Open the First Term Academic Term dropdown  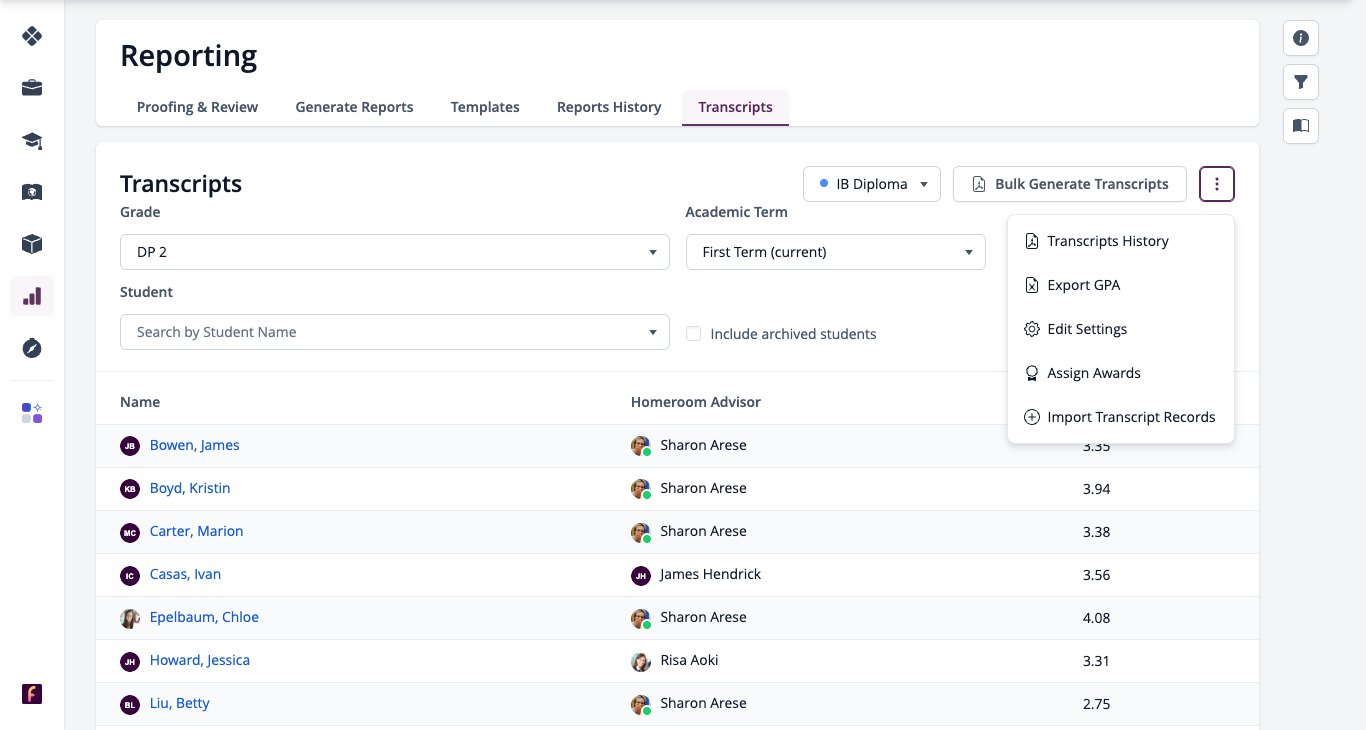coord(836,252)
